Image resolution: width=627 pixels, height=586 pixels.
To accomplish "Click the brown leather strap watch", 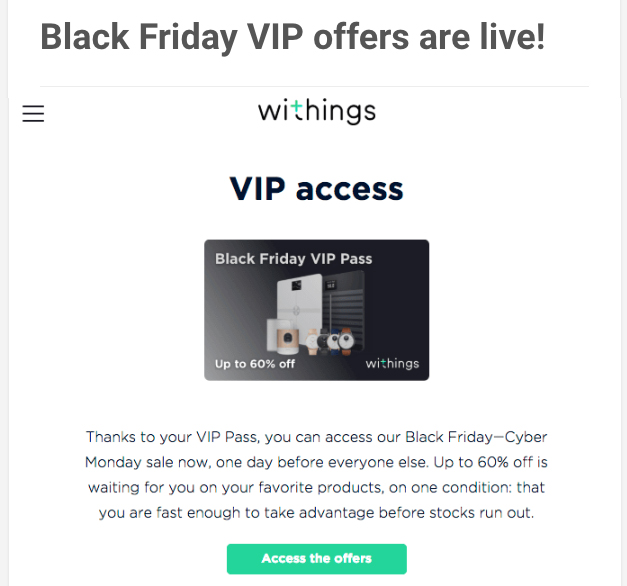I will click(346, 341).
